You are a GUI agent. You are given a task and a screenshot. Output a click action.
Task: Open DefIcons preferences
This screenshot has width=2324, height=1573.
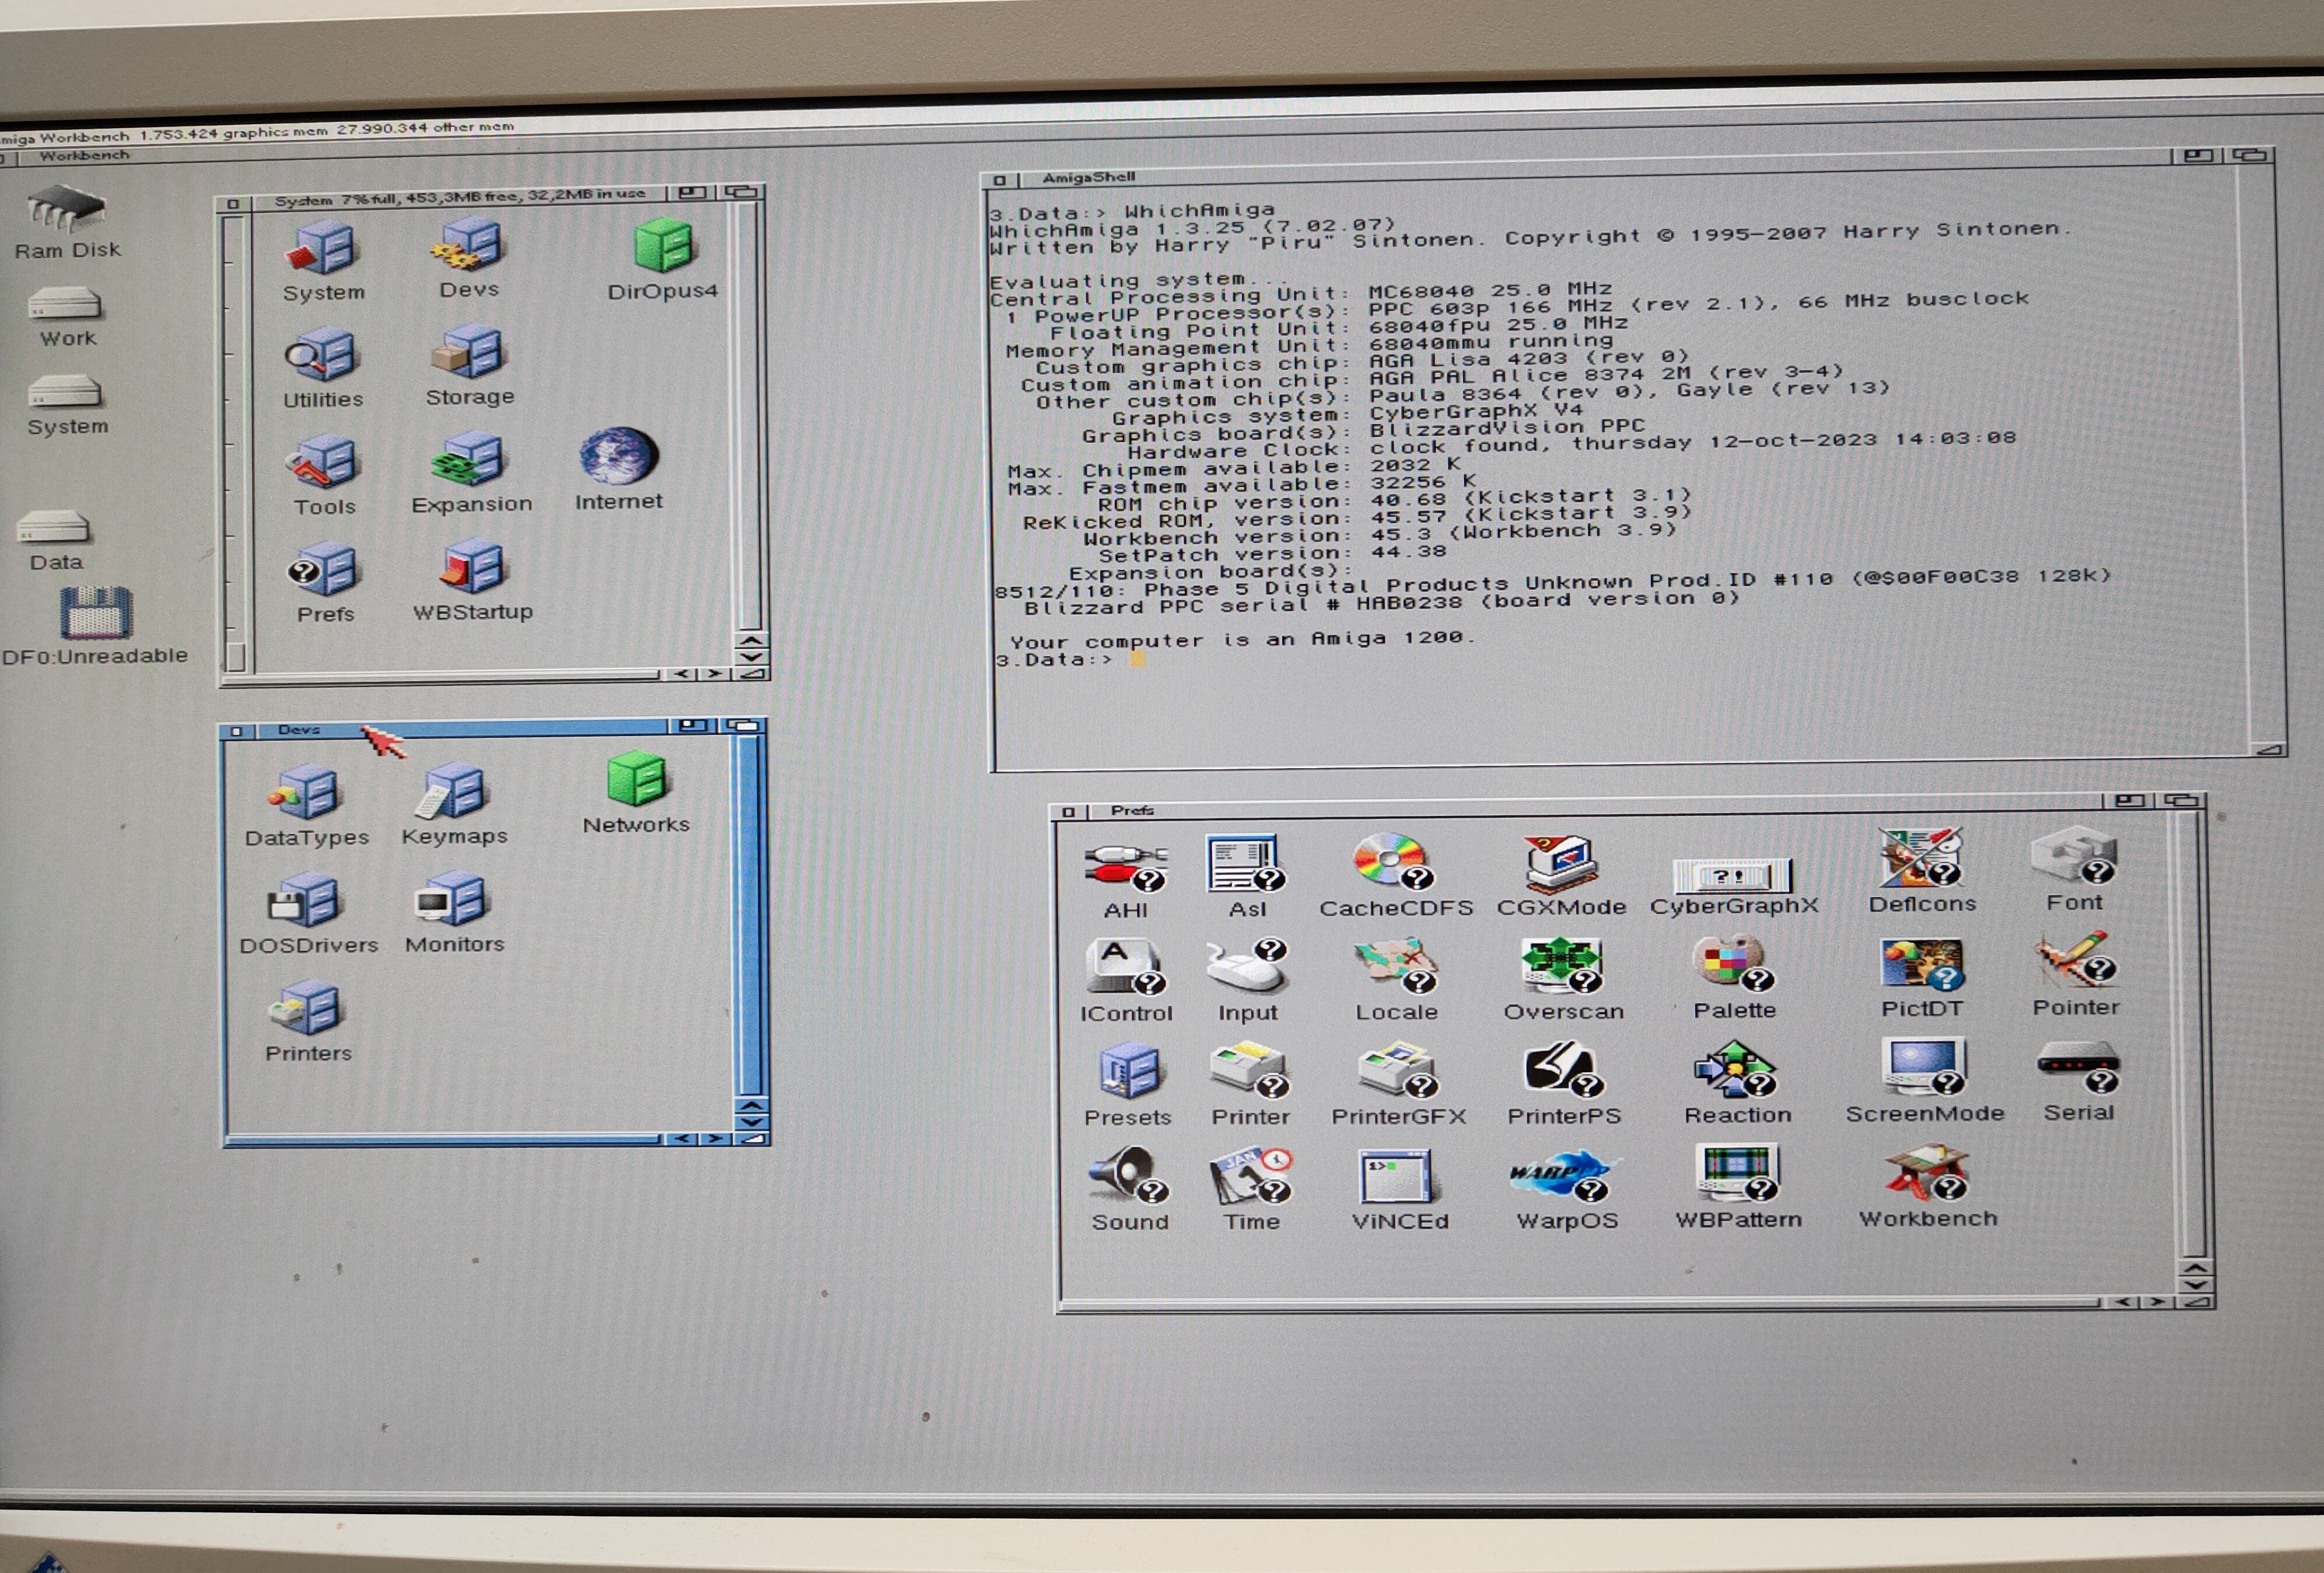[1920, 857]
